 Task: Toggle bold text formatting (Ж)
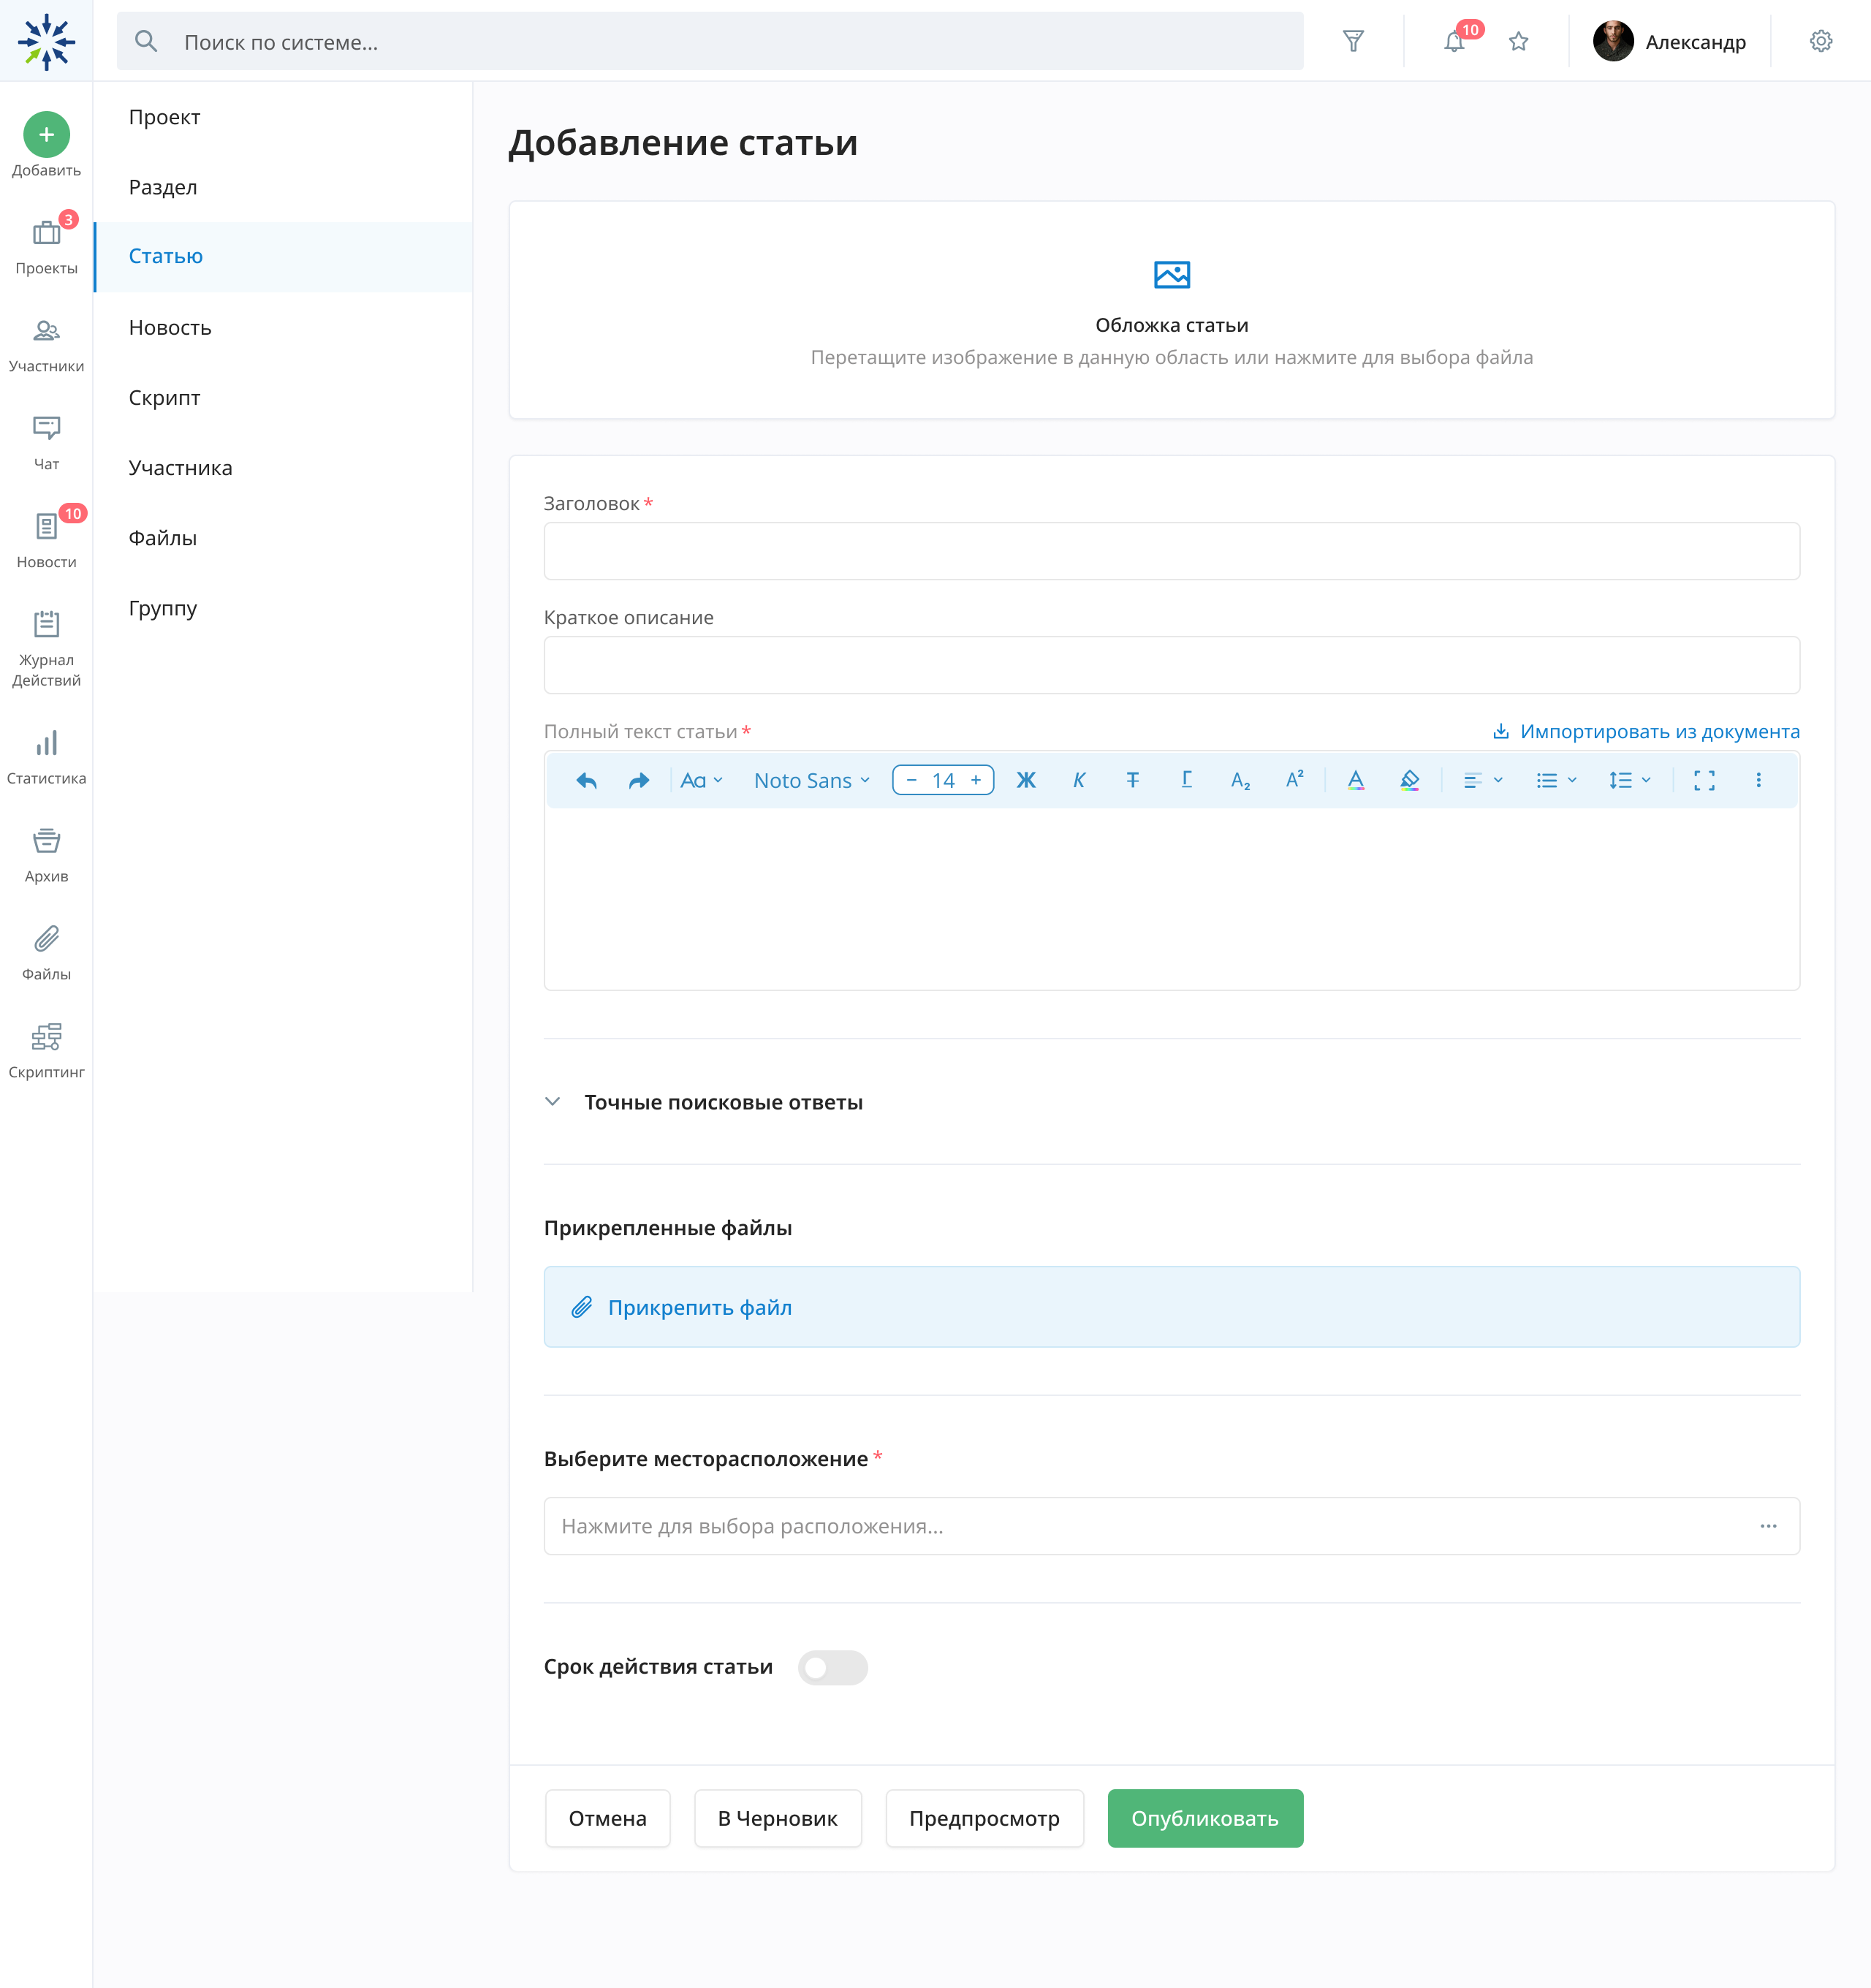(x=1026, y=780)
